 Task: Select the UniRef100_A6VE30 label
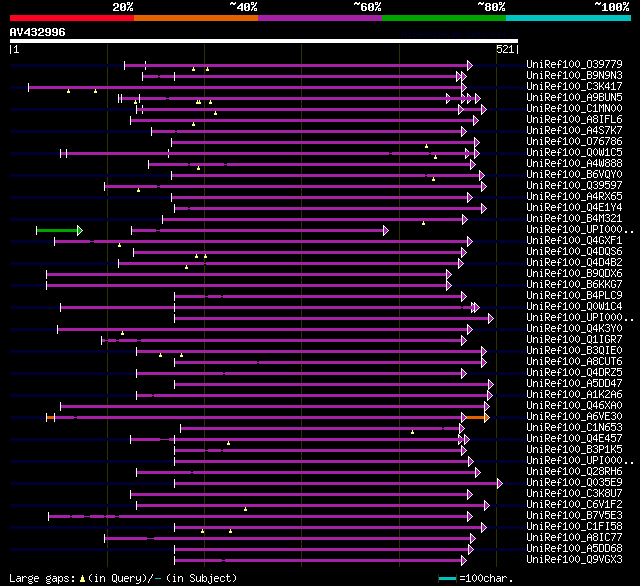pyautogui.click(x=574, y=417)
